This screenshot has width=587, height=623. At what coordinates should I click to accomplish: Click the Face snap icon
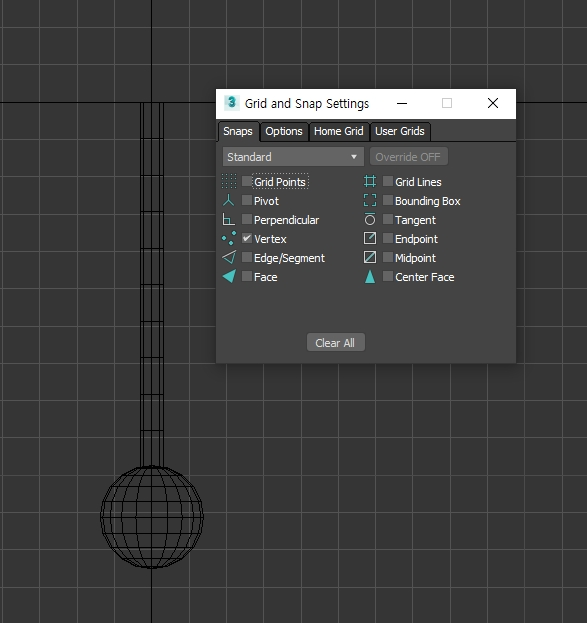[229, 277]
